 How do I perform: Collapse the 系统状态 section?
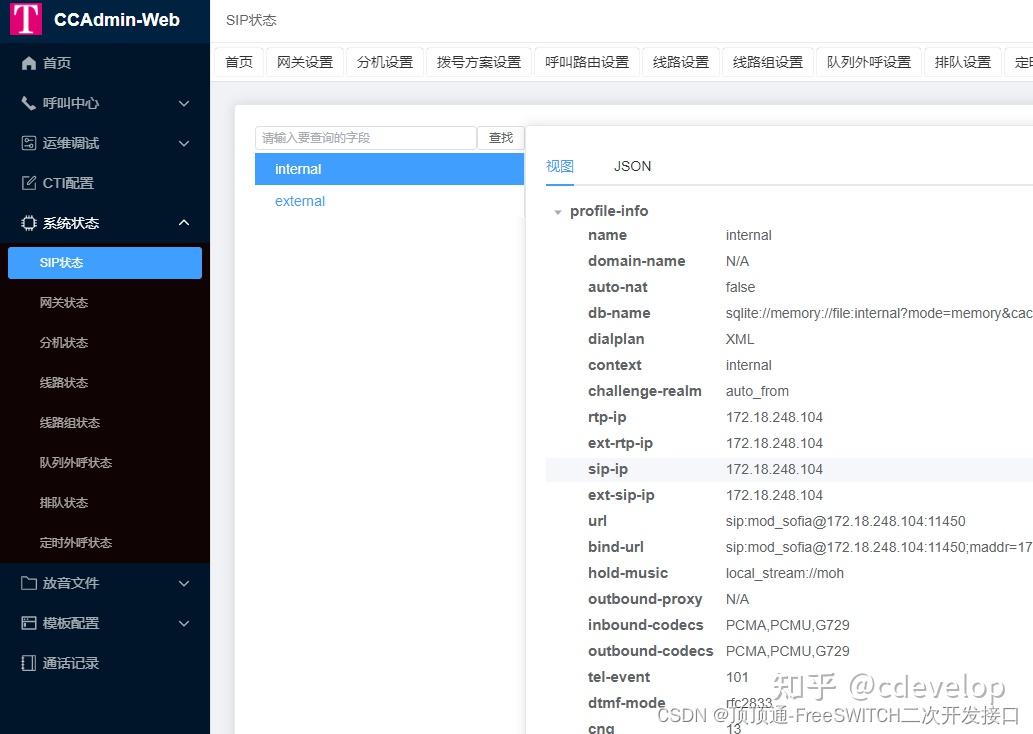183,222
